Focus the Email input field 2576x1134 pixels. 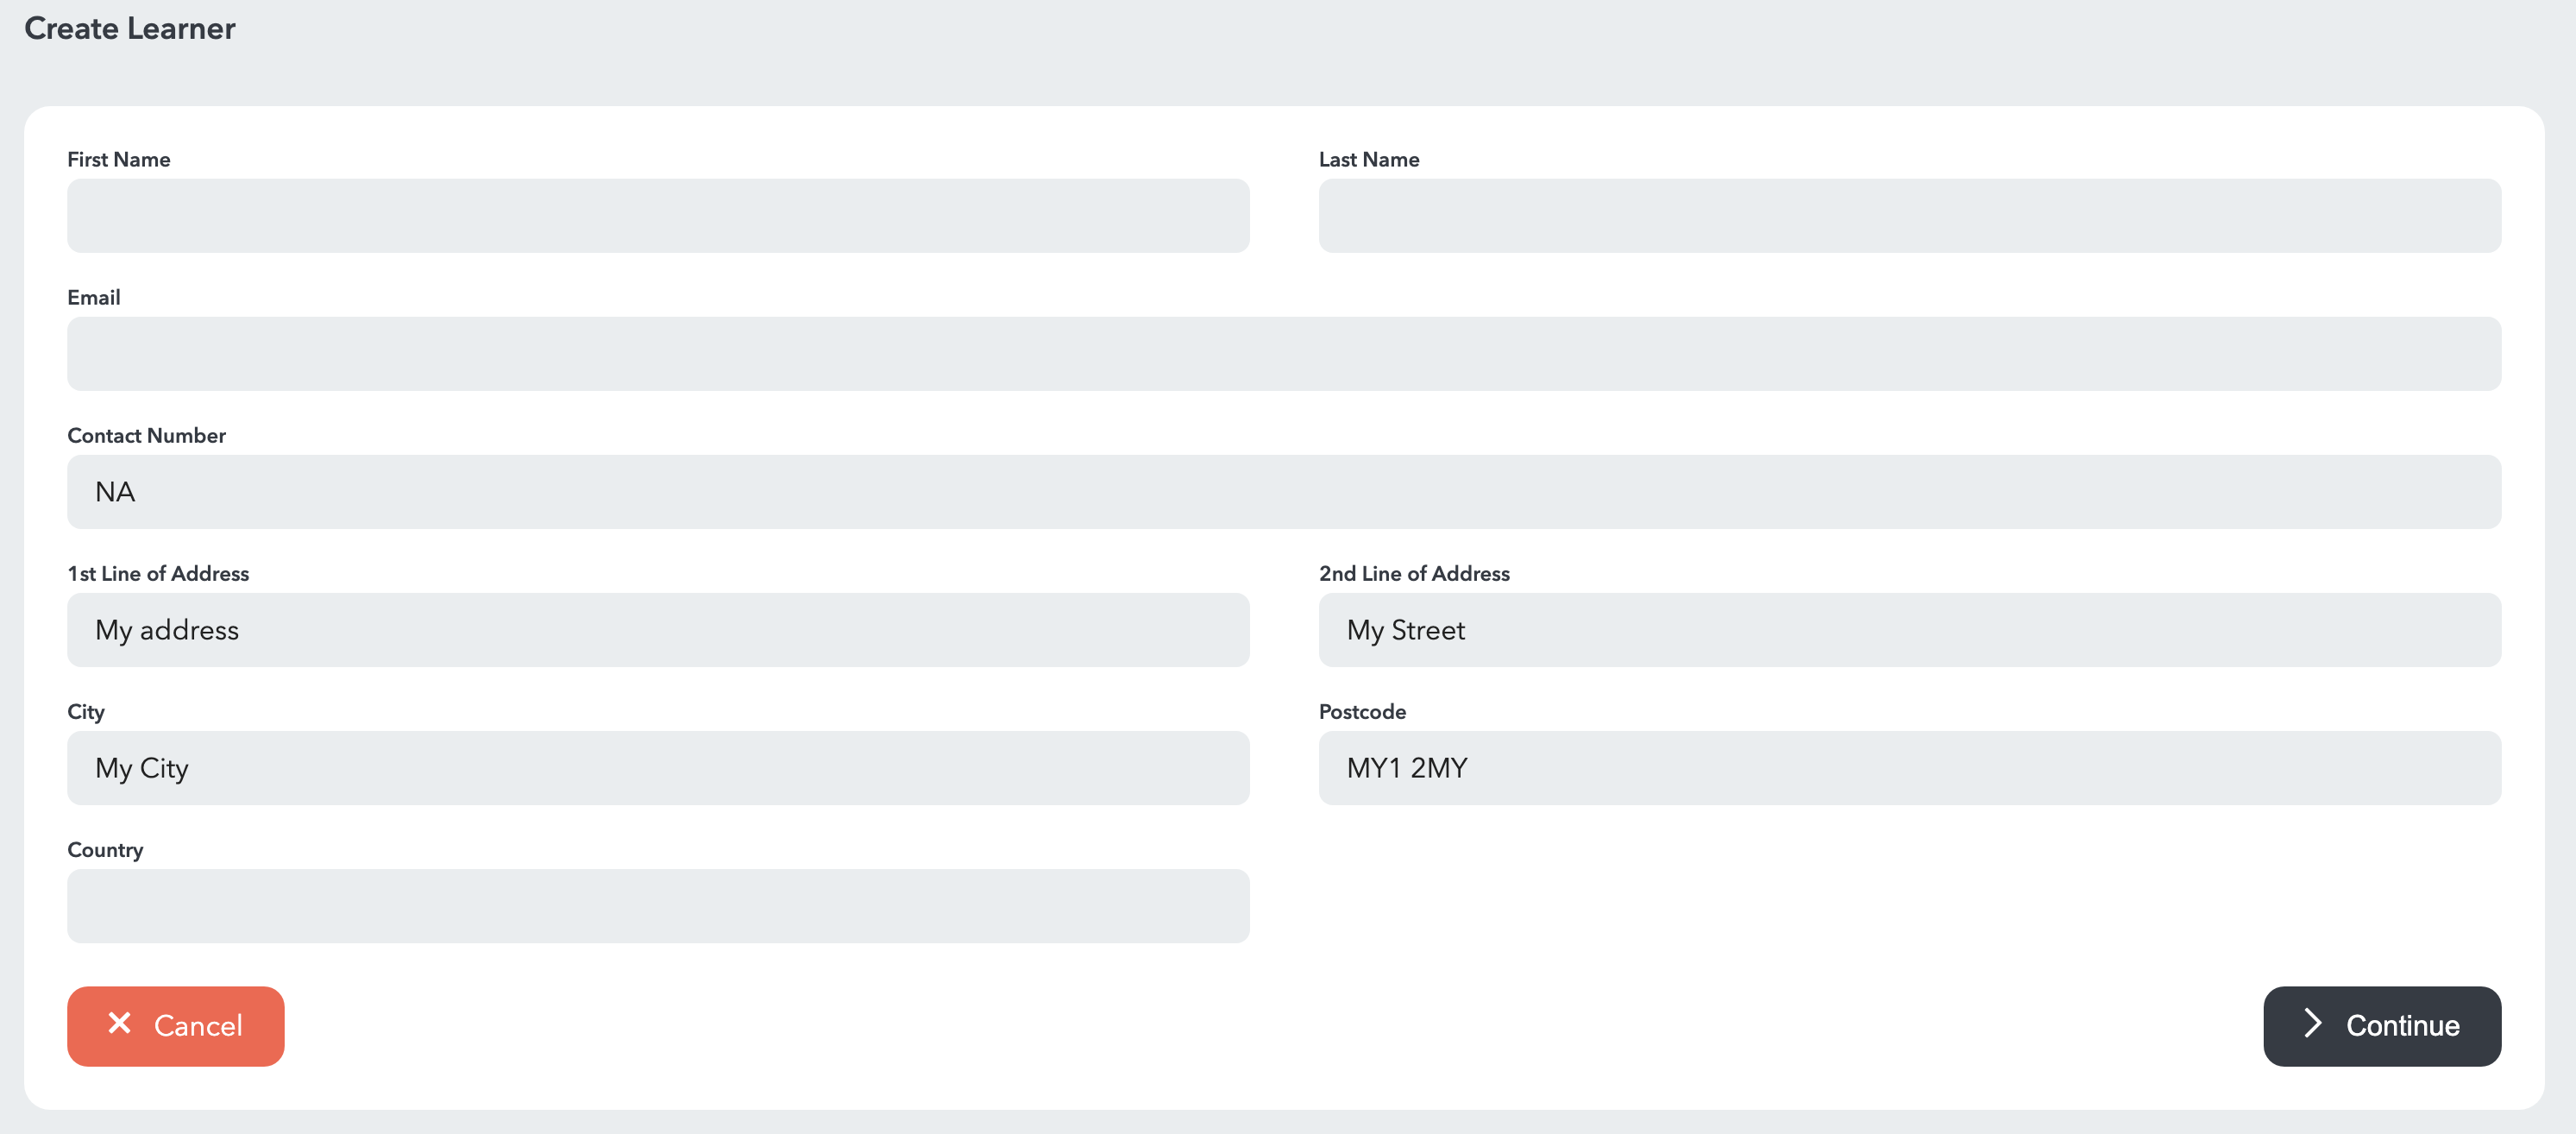tap(1284, 353)
